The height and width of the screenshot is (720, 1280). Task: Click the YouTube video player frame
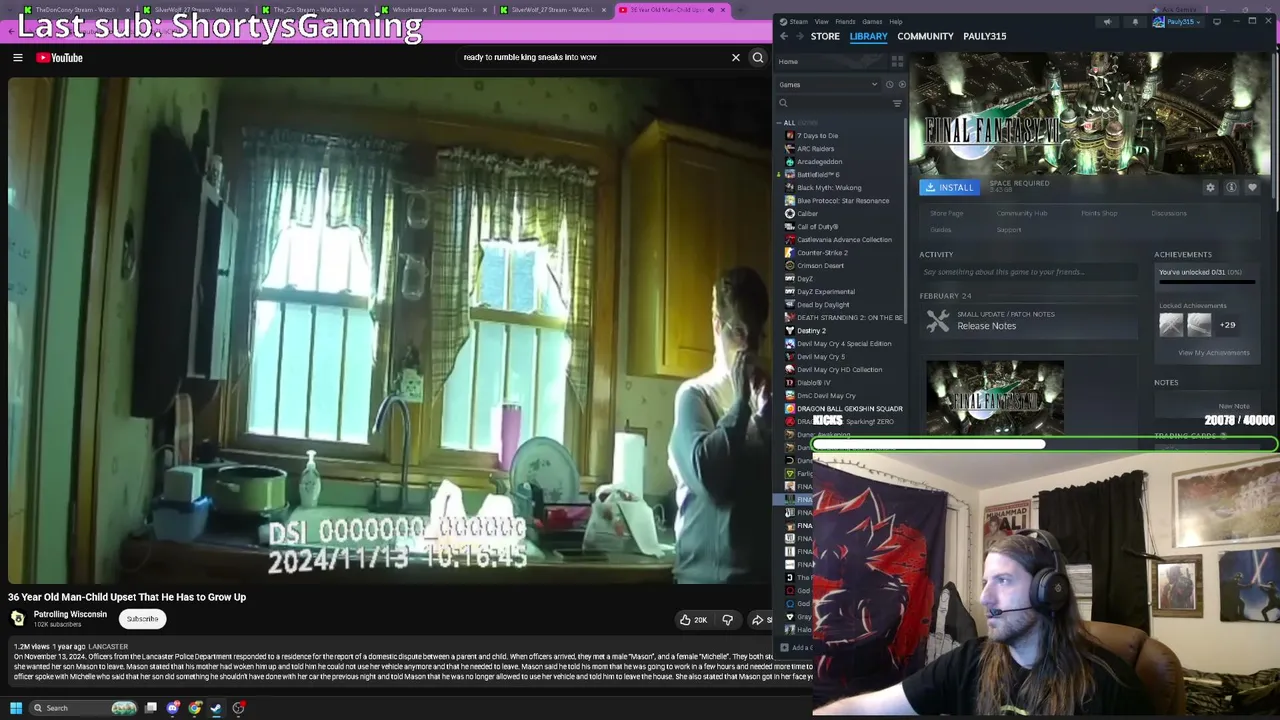pyautogui.click(x=388, y=331)
